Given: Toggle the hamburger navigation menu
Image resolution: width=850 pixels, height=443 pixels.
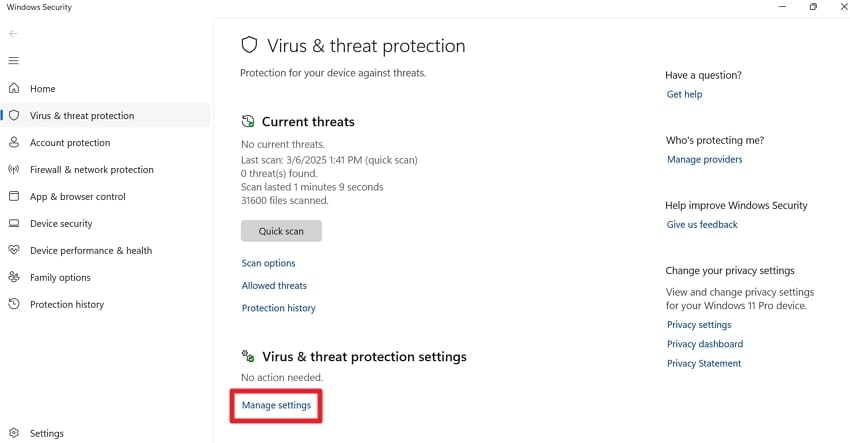Looking at the screenshot, I should click(x=14, y=61).
